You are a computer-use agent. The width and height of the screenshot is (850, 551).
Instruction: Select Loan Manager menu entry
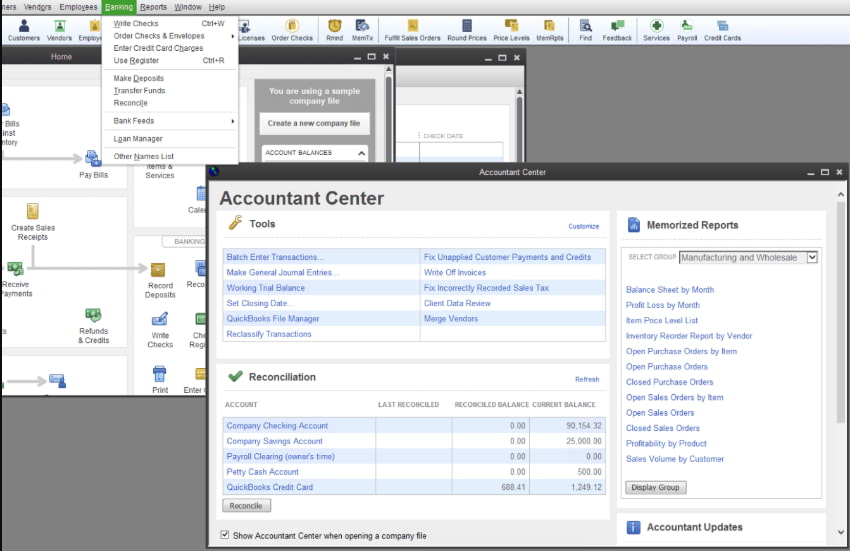170,139
